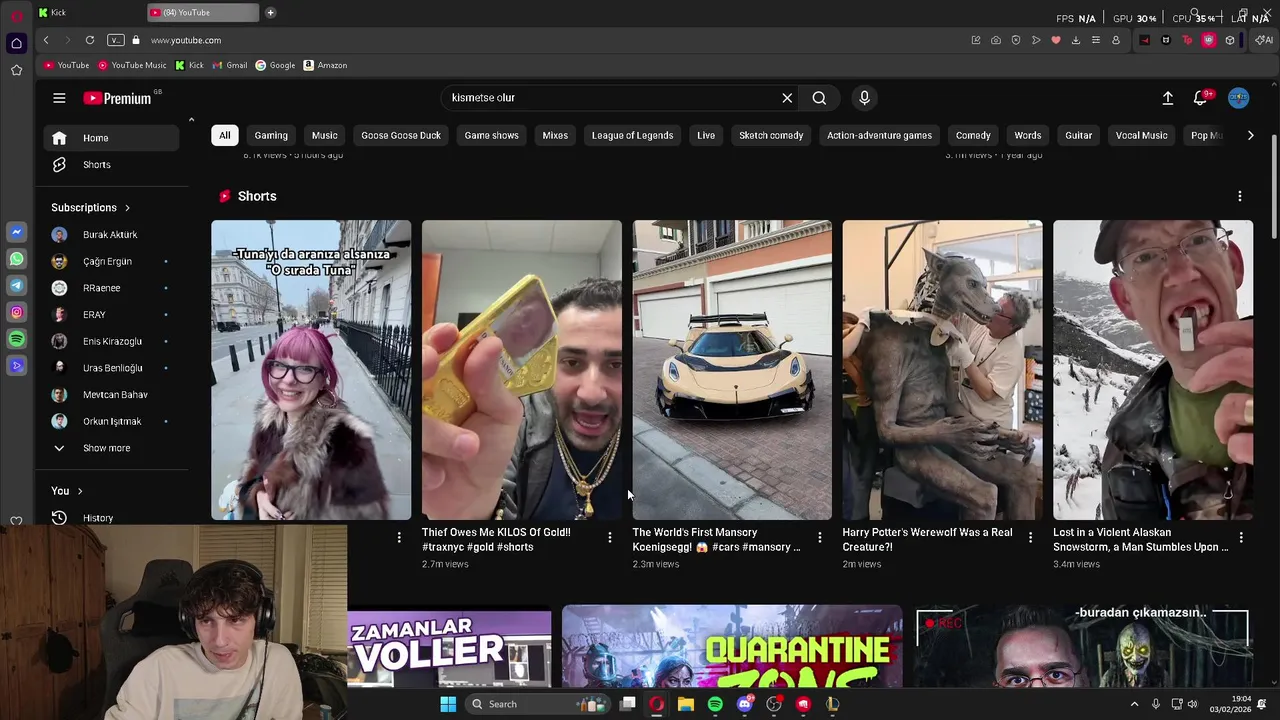The height and width of the screenshot is (720, 1280).
Task: Expand the Subscriptions section chevron
Action: click(127, 208)
